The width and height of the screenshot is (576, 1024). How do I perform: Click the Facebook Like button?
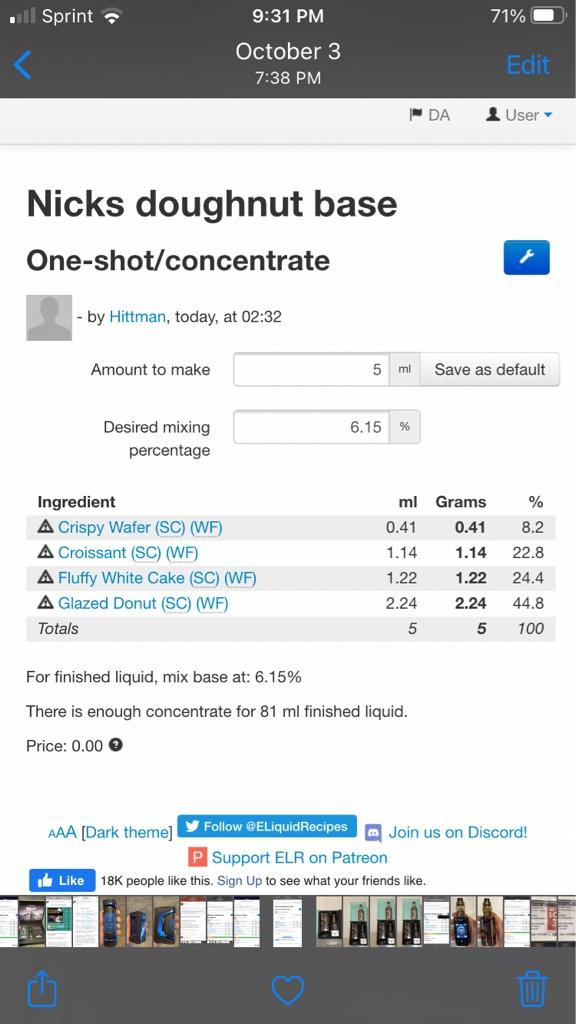[x=62, y=880]
